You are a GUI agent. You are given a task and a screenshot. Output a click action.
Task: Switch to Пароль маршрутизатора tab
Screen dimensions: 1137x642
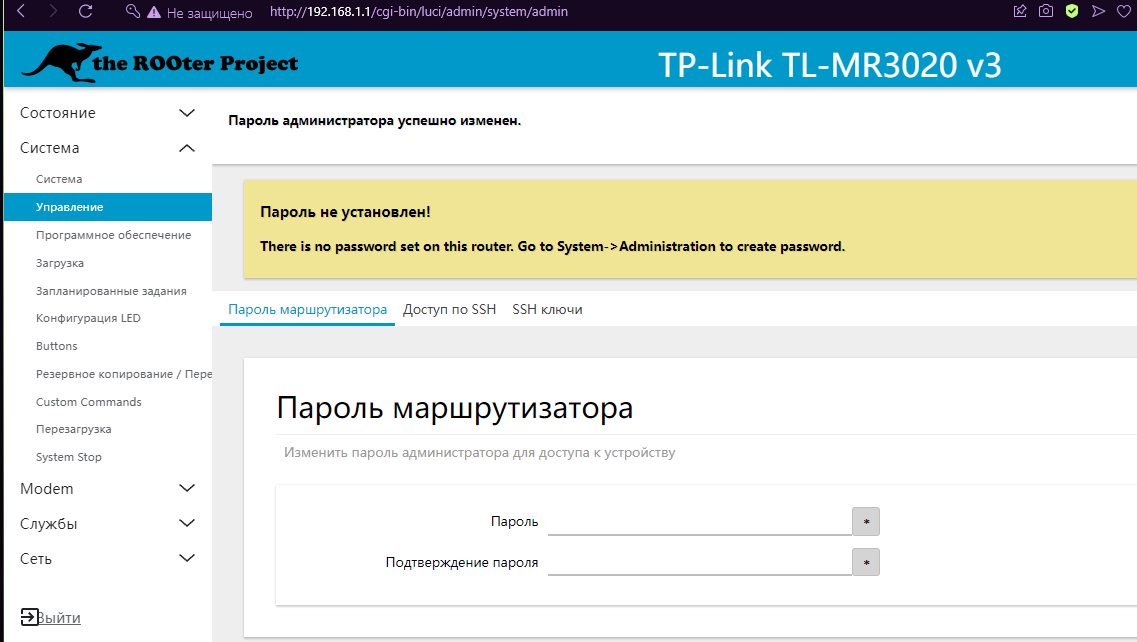point(307,309)
